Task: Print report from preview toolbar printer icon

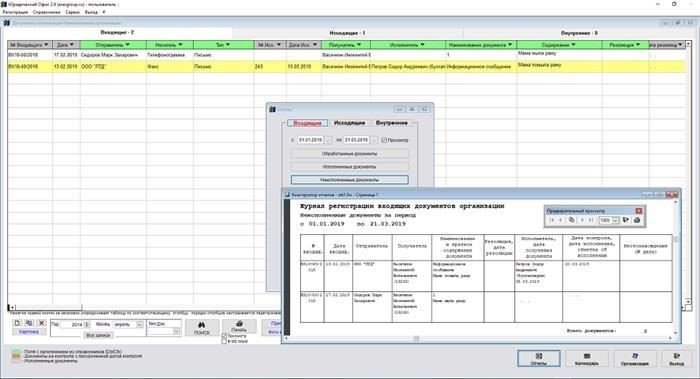Action: pos(637,220)
